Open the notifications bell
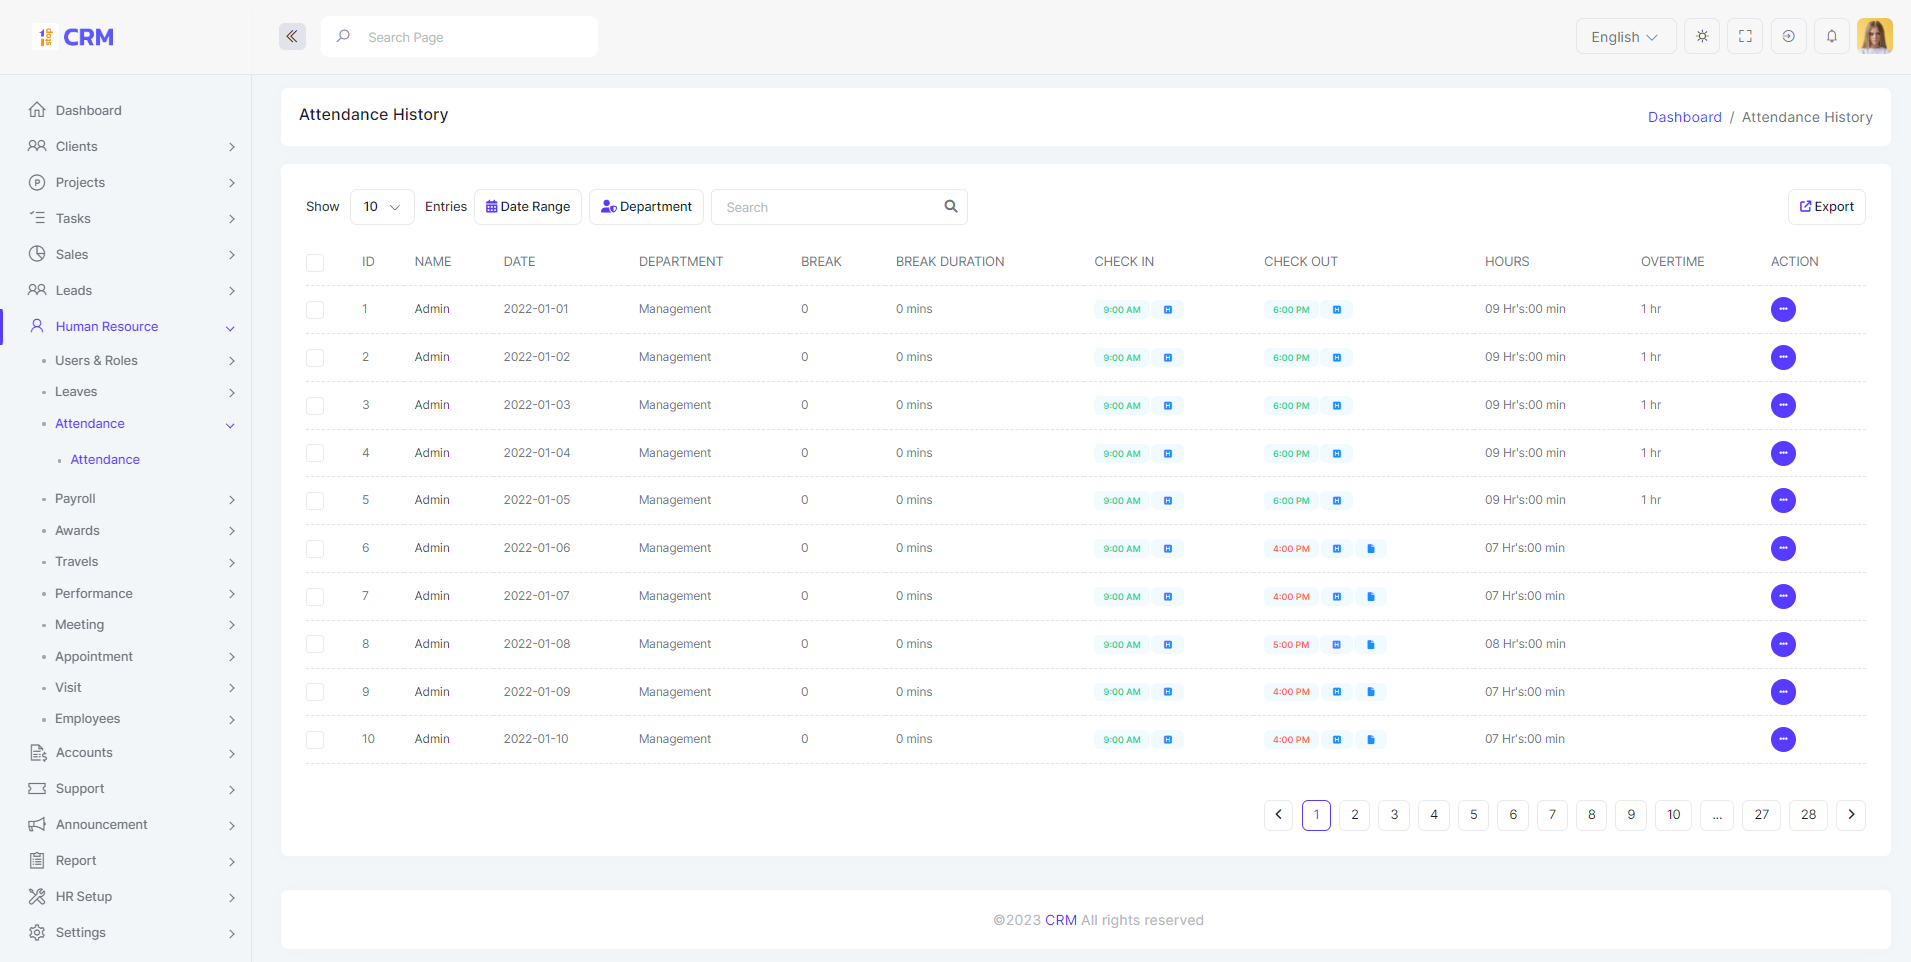 coord(1831,37)
